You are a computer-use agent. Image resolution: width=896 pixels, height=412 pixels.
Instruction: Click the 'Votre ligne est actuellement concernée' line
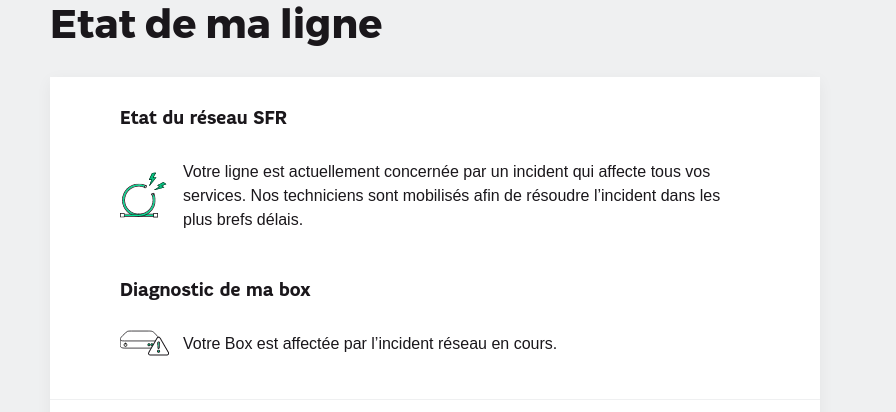446,171
